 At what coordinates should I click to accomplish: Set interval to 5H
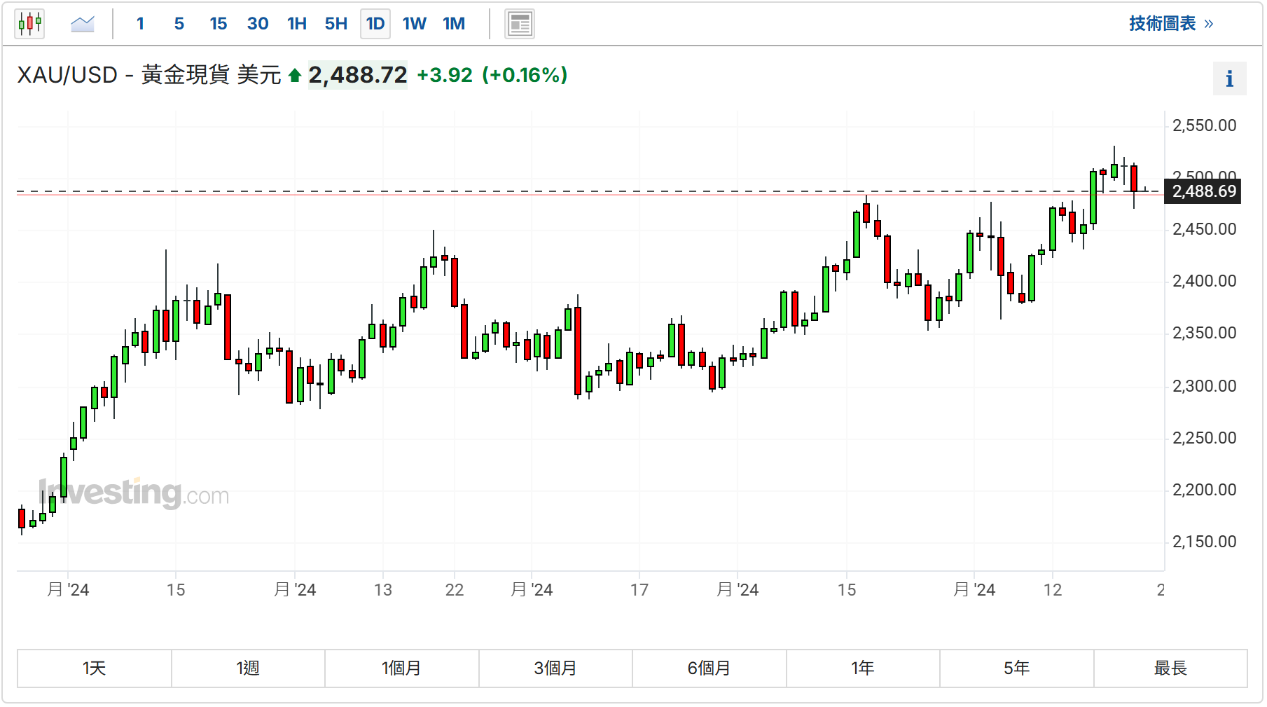(x=336, y=23)
